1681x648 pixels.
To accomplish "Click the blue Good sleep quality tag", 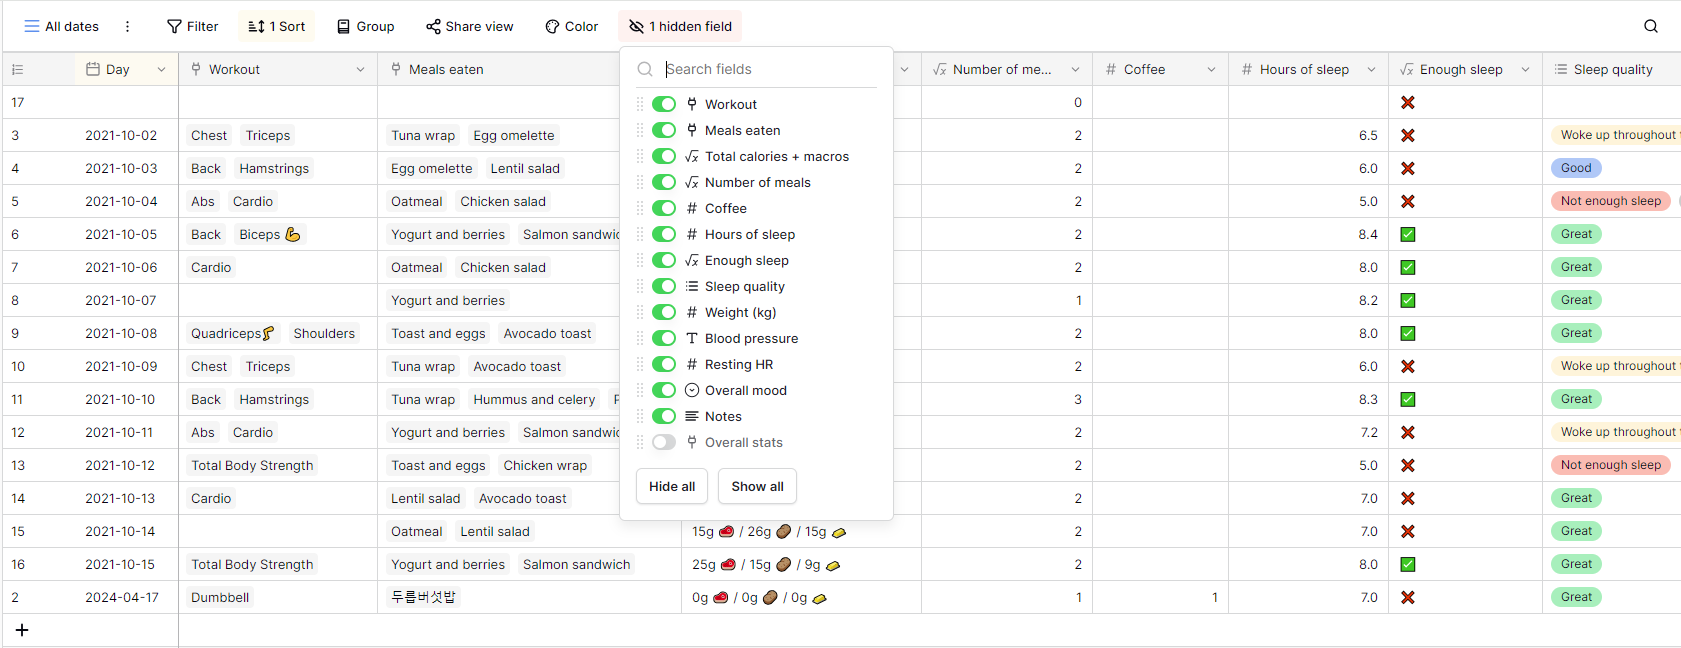I will (x=1576, y=168).
